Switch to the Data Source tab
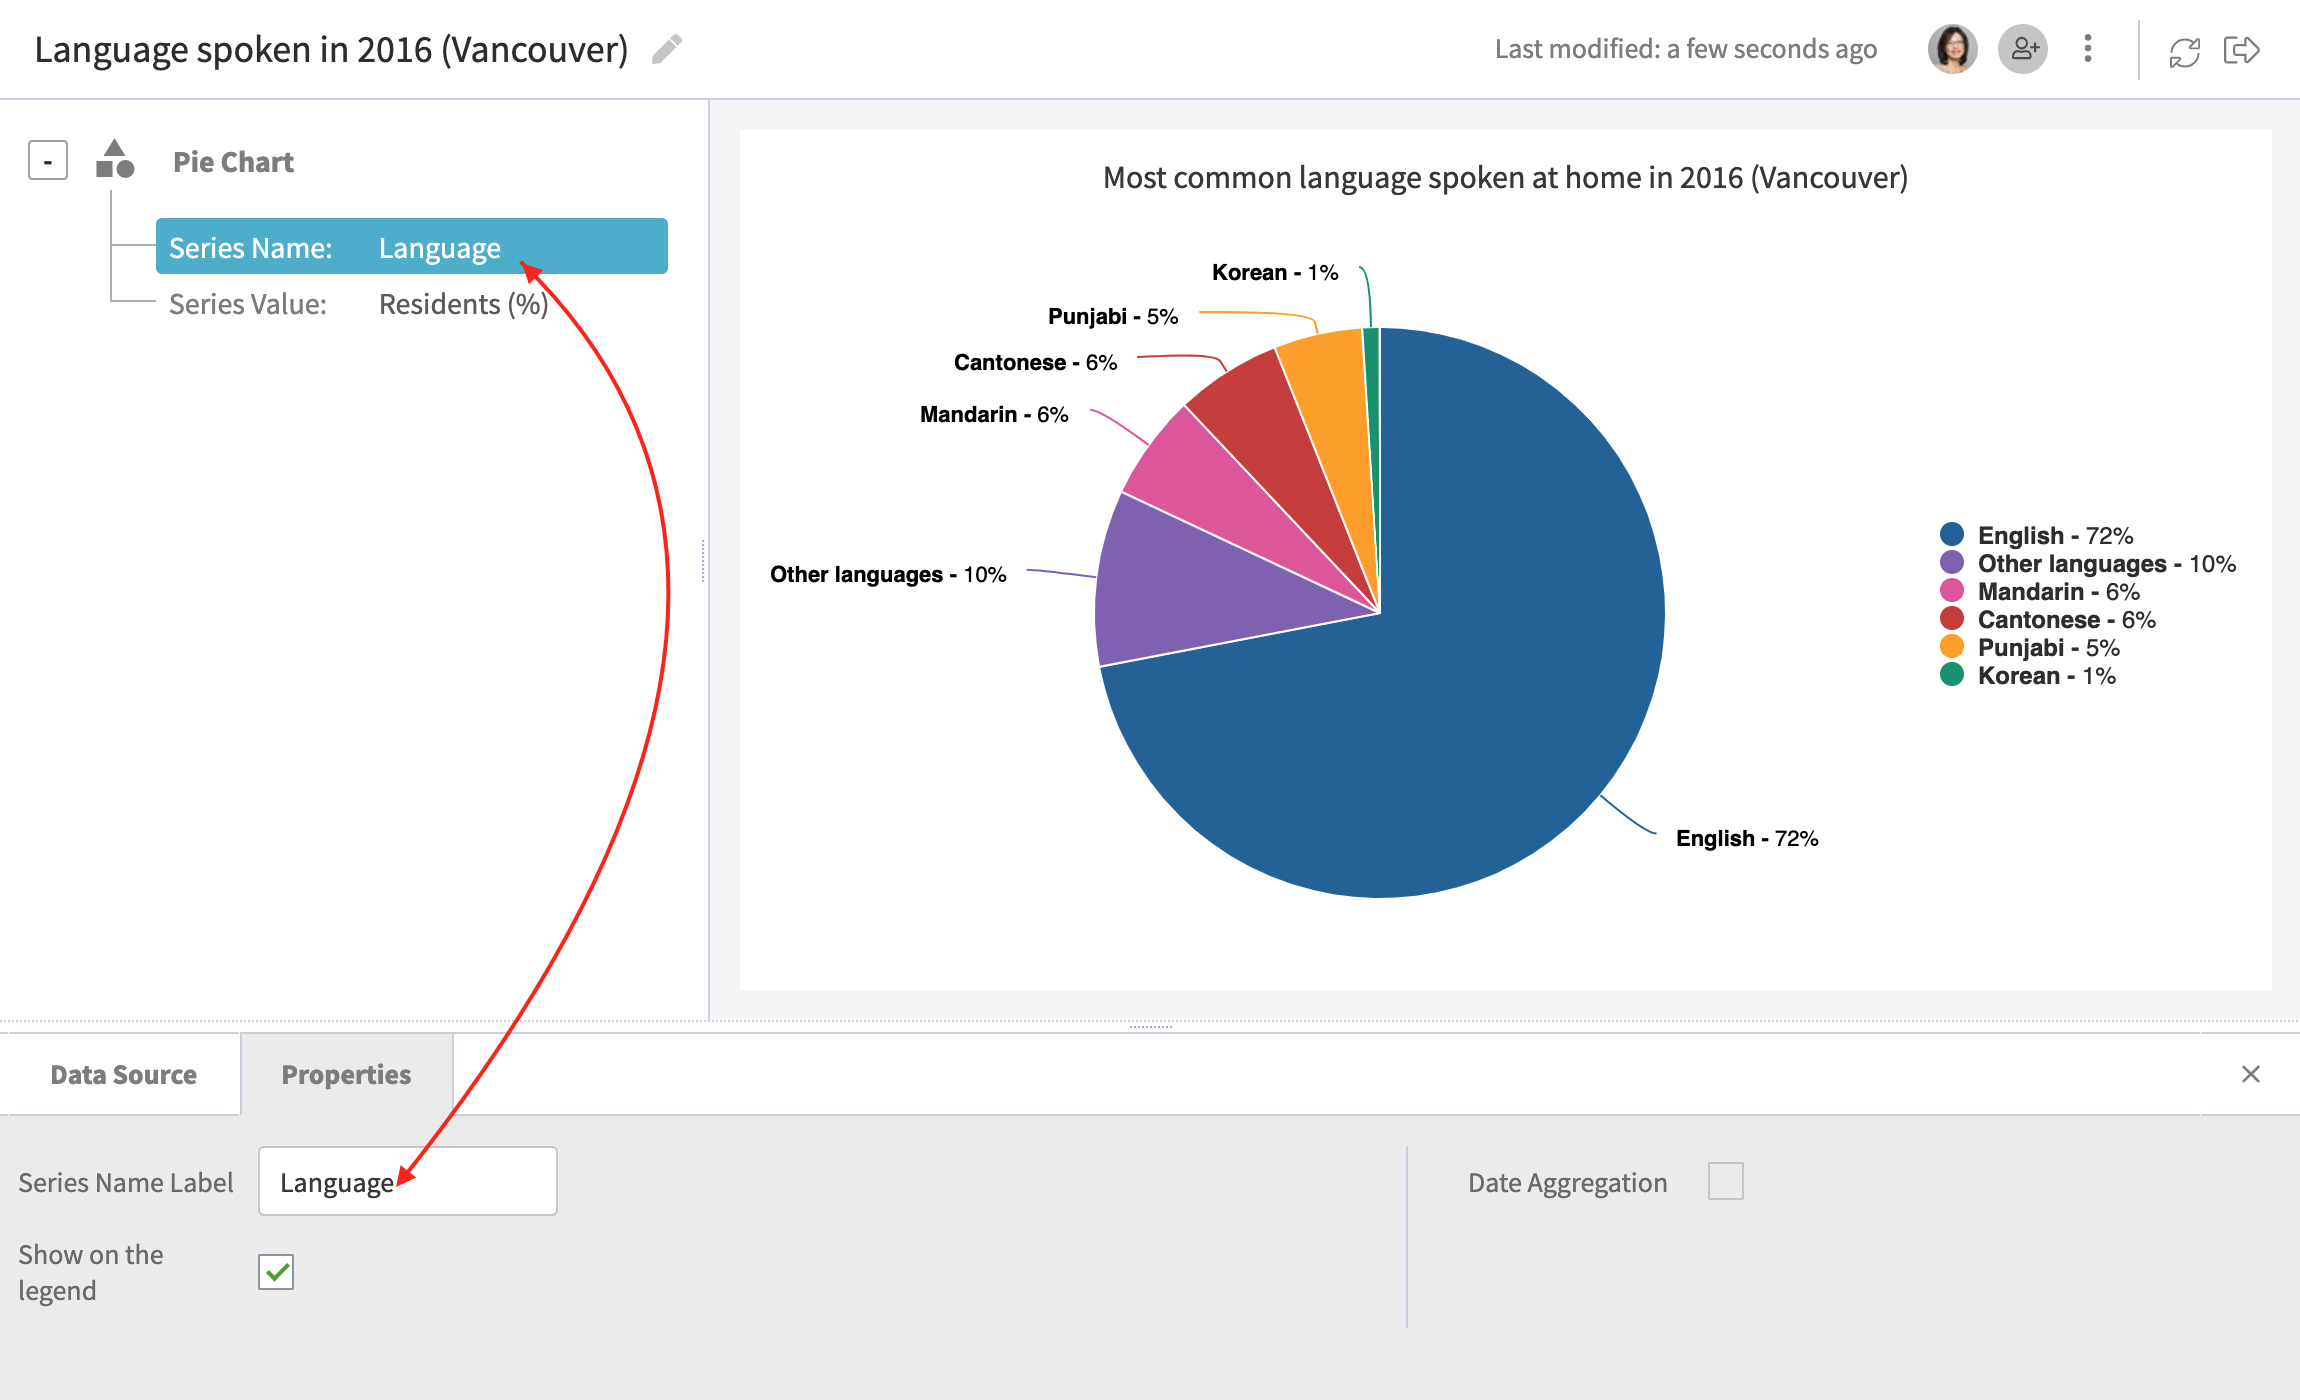 121,1074
